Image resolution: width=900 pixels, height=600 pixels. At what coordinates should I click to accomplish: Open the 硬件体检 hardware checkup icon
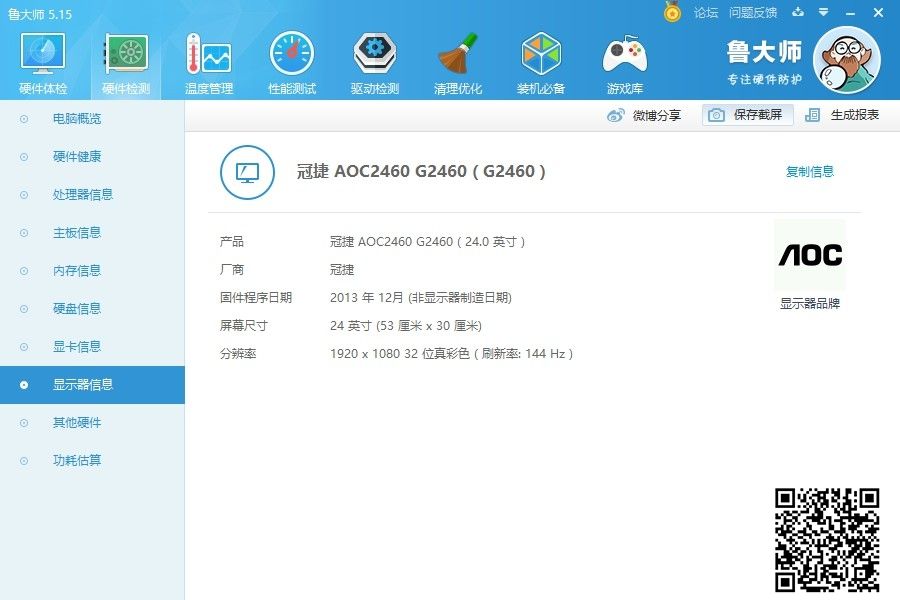[x=43, y=56]
